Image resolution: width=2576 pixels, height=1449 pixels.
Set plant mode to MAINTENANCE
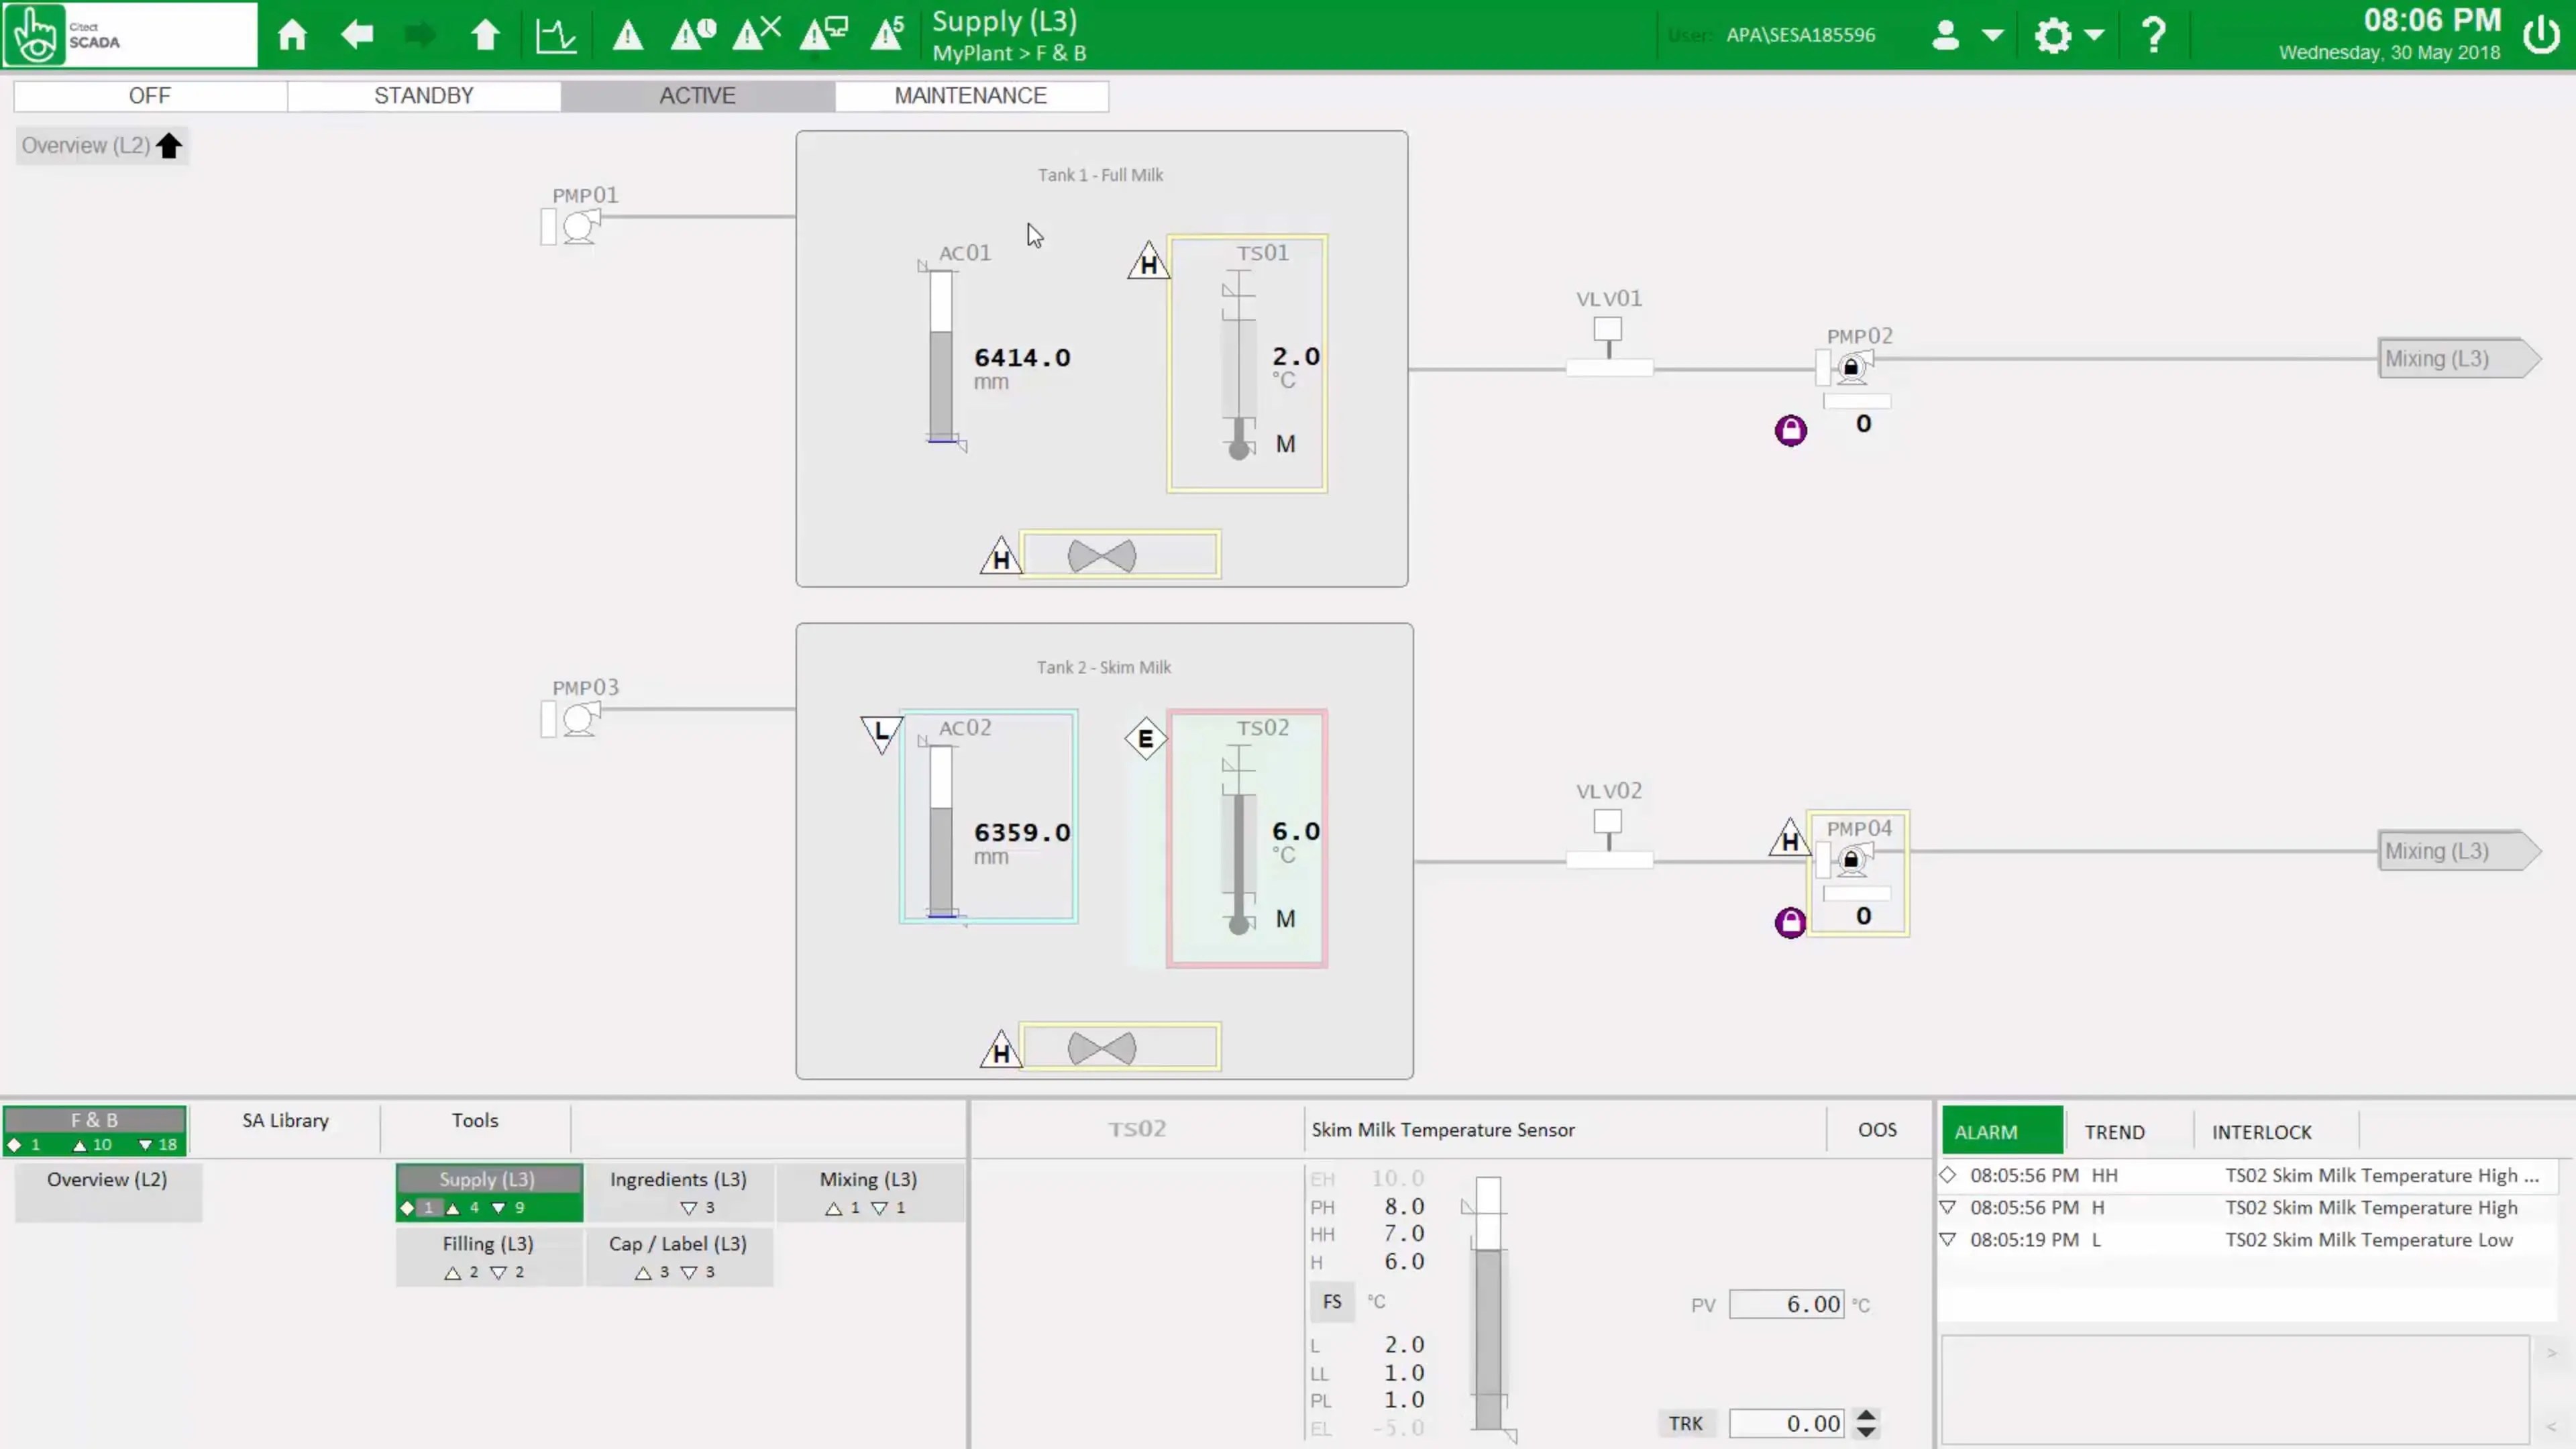pos(970,96)
